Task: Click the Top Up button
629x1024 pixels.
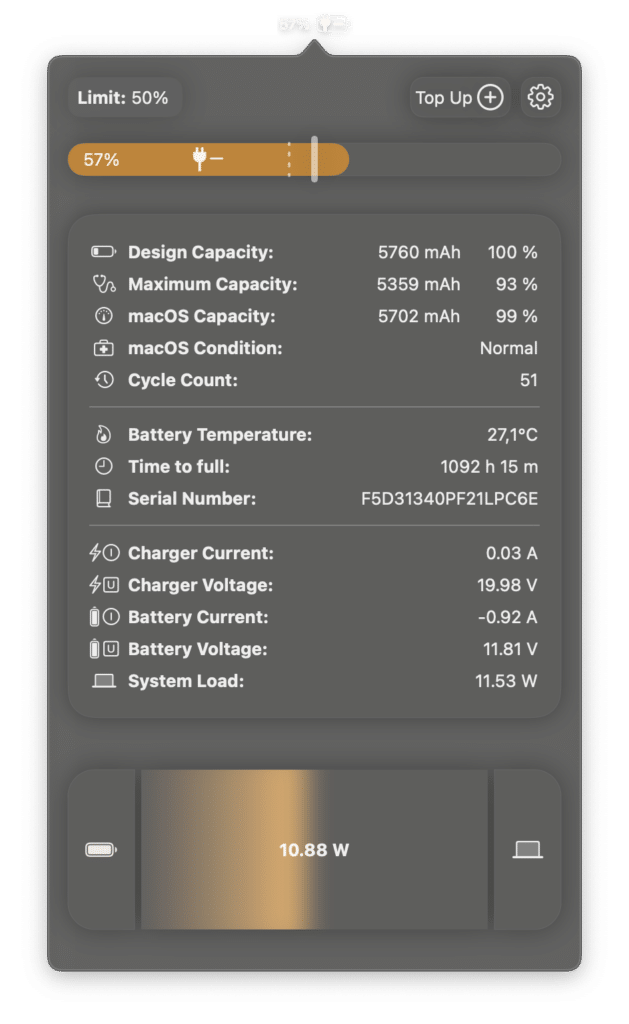Action: (459, 98)
